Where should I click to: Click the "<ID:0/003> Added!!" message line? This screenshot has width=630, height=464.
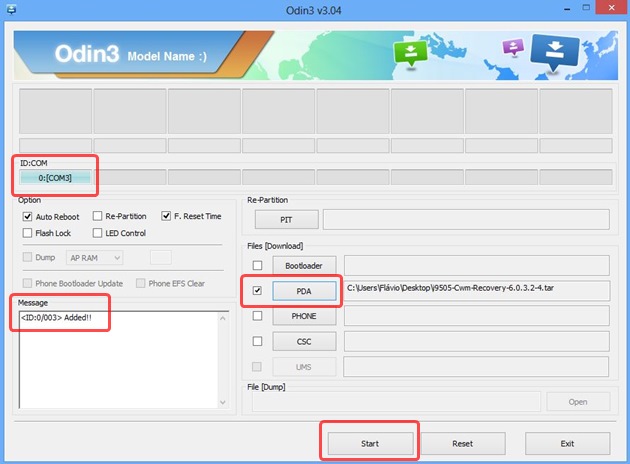(56, 317)
